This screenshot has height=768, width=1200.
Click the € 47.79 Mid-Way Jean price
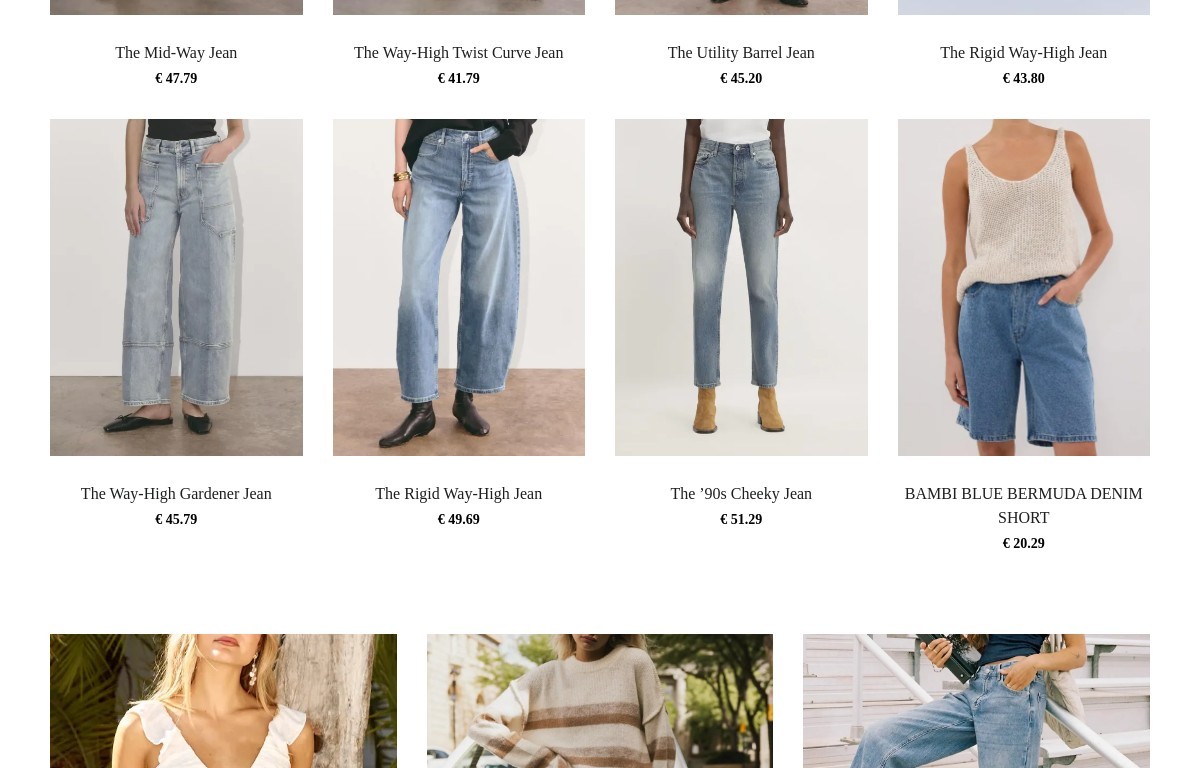(x=176, y=79)
